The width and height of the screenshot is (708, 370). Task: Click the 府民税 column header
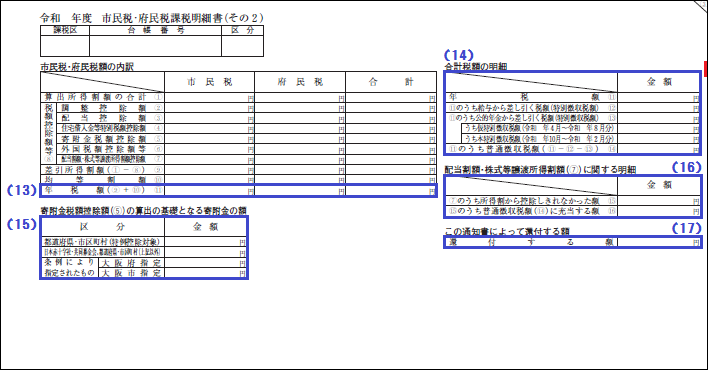(300, 82)
